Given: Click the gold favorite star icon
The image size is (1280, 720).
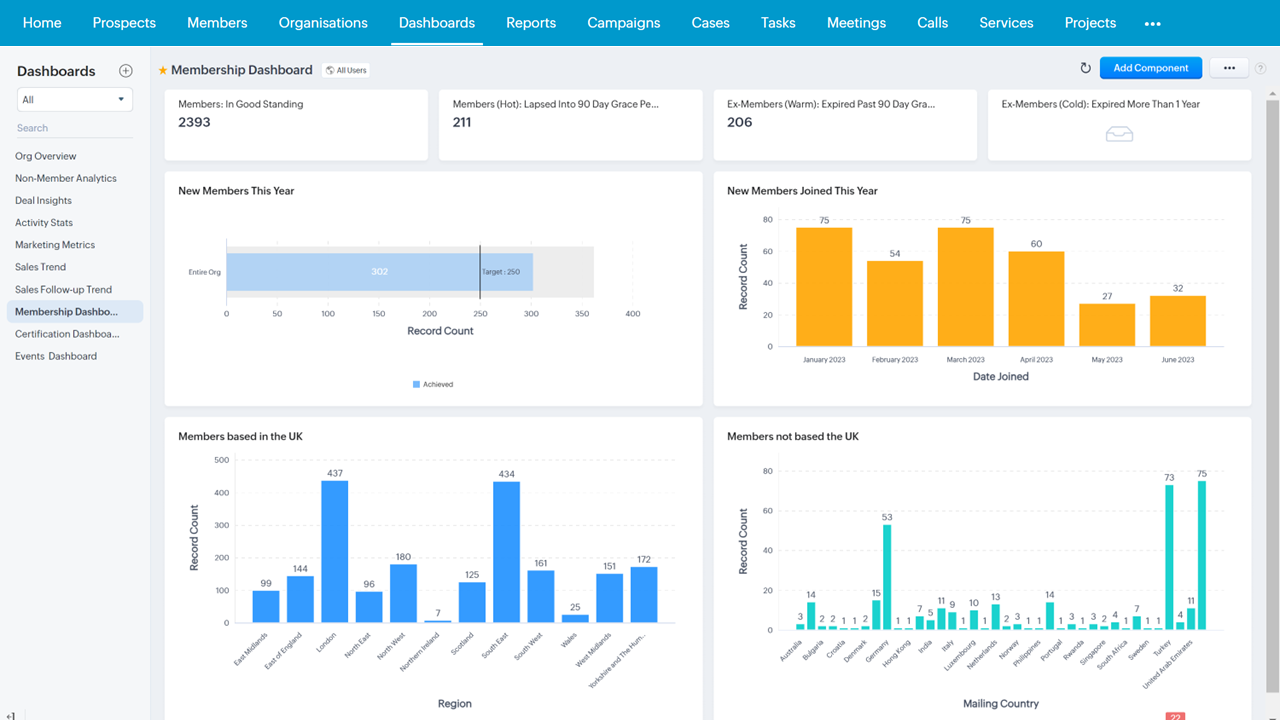Looking at the screenshot, I should [163, 70].
